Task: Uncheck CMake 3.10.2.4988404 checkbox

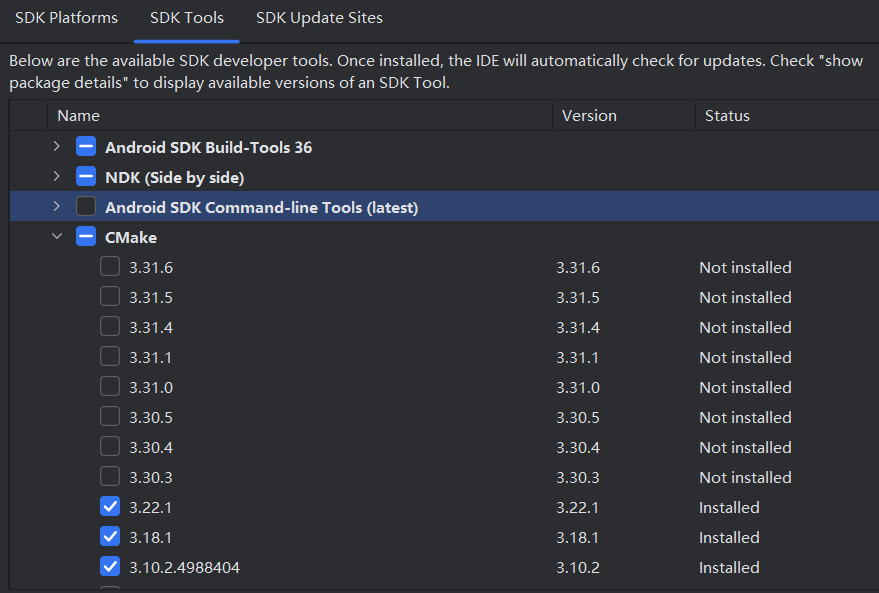Action: tap(110, 567)
